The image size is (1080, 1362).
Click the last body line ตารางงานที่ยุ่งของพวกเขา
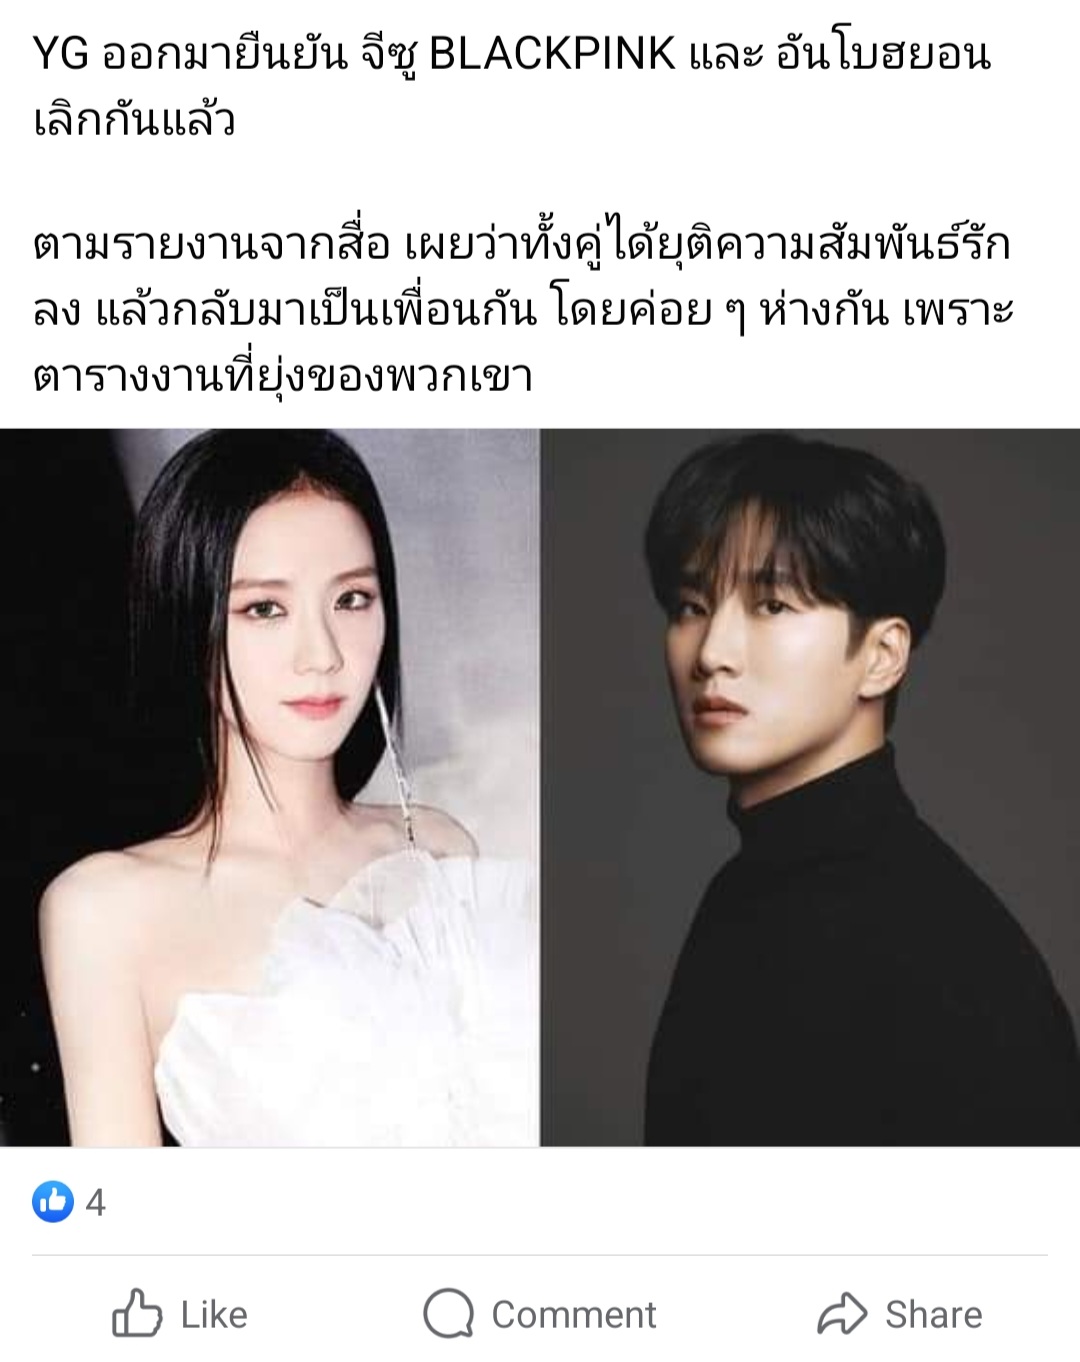[x=282, y=375]
